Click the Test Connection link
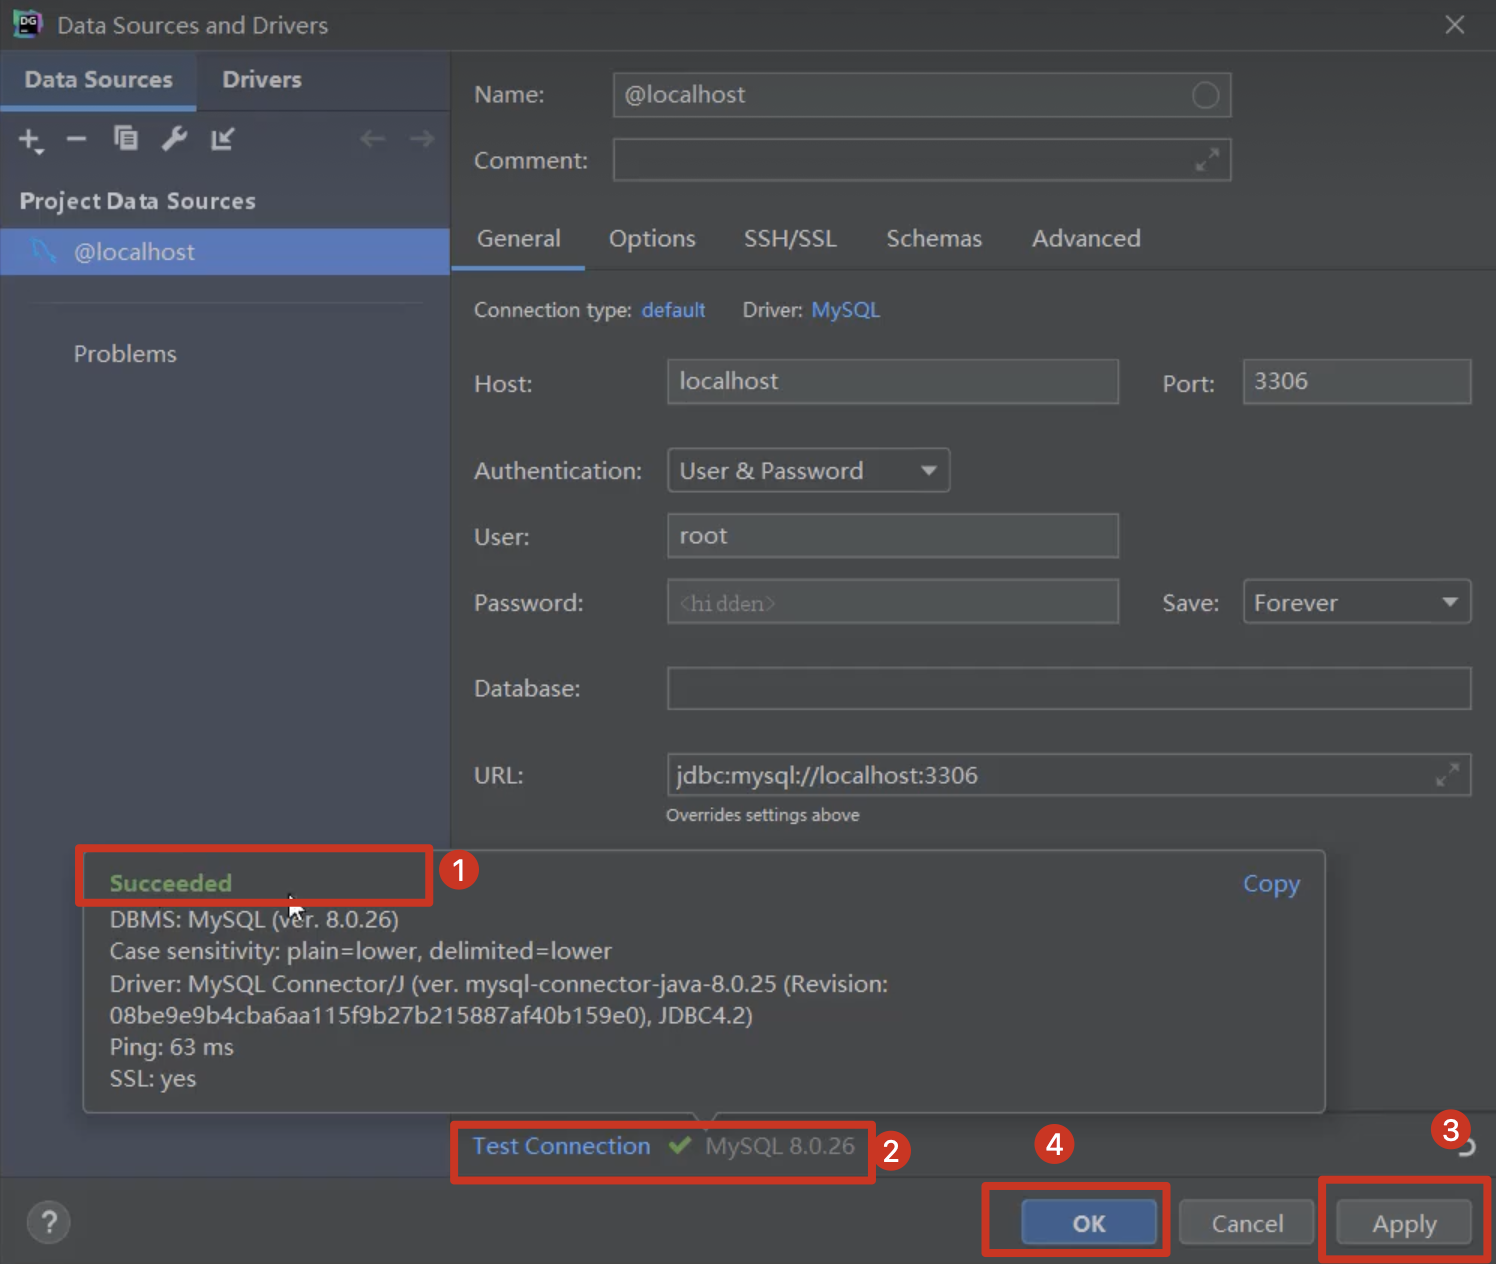Viewport: 1496px width, 1264px height. click(x=561, y=1146)
